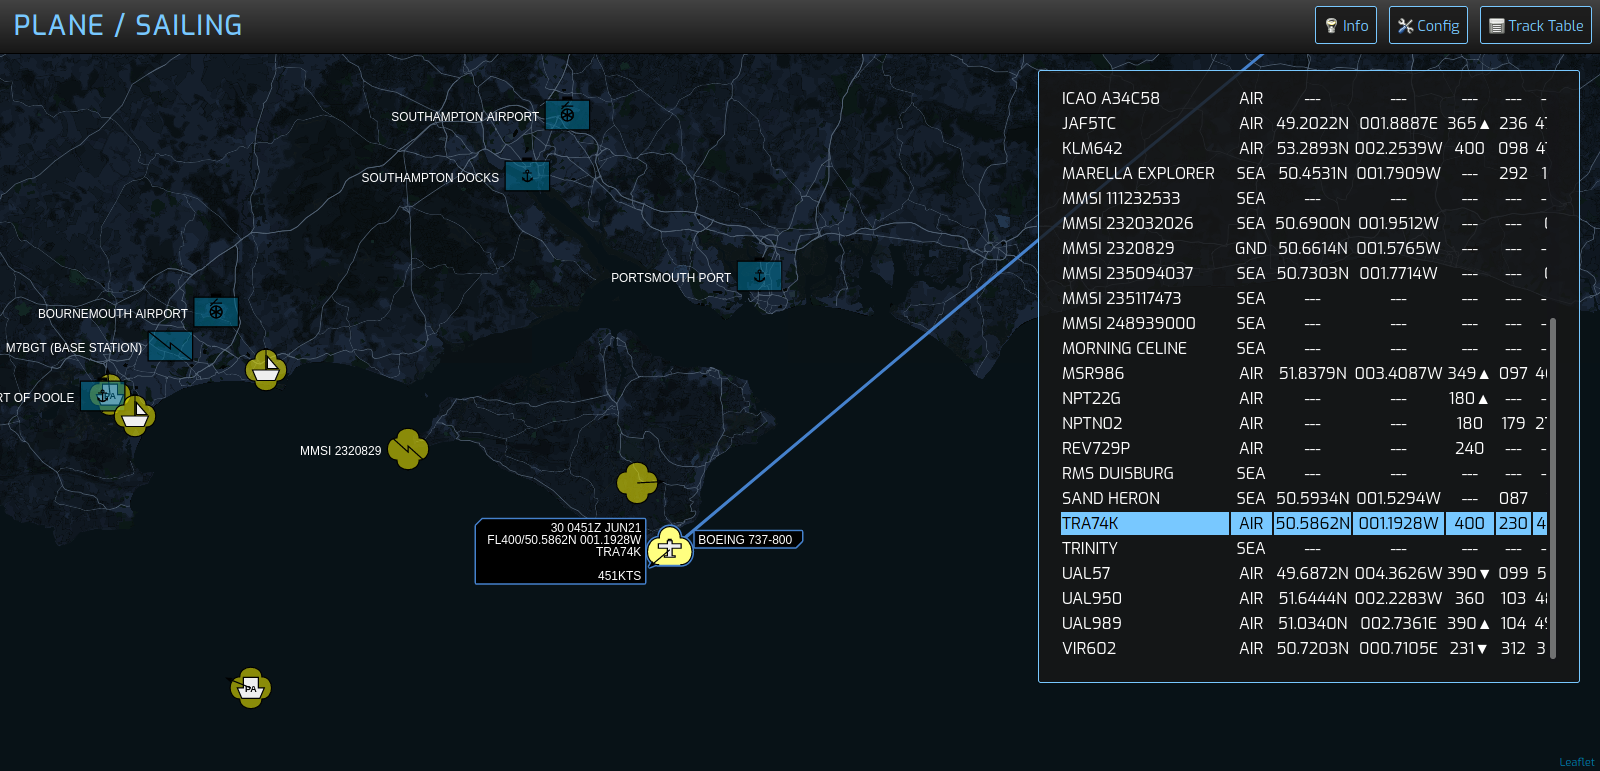Click the PORTSMOUTH PORT map label
Image resolution: width=1600 pixels, height=771 pixels.
[671, 278]
